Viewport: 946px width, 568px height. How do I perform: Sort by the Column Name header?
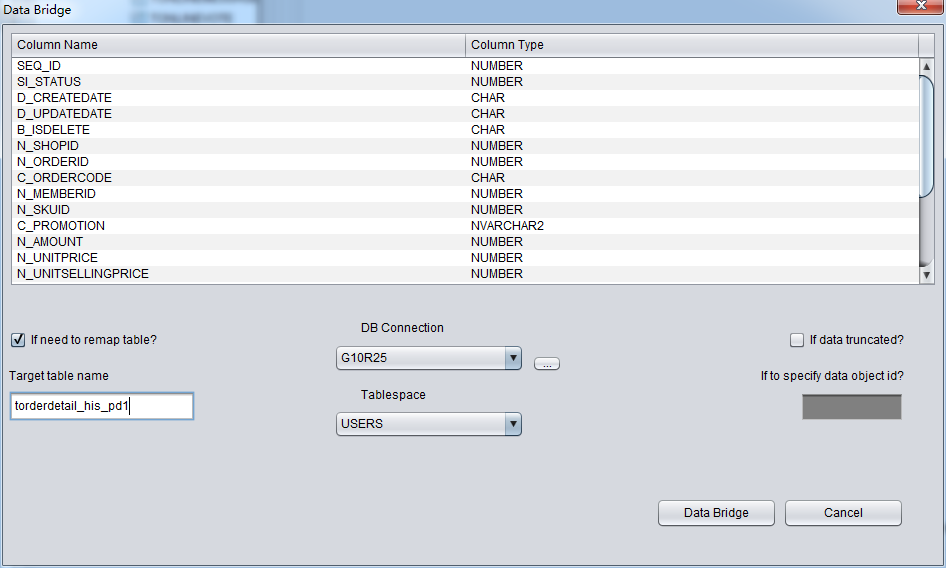[x=238, y=45]
